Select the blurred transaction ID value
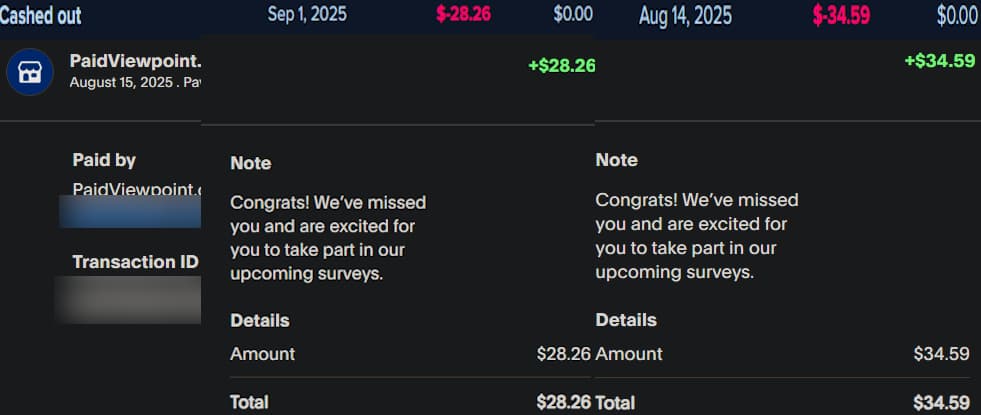The image size is (981, 415). pos(127,299)
